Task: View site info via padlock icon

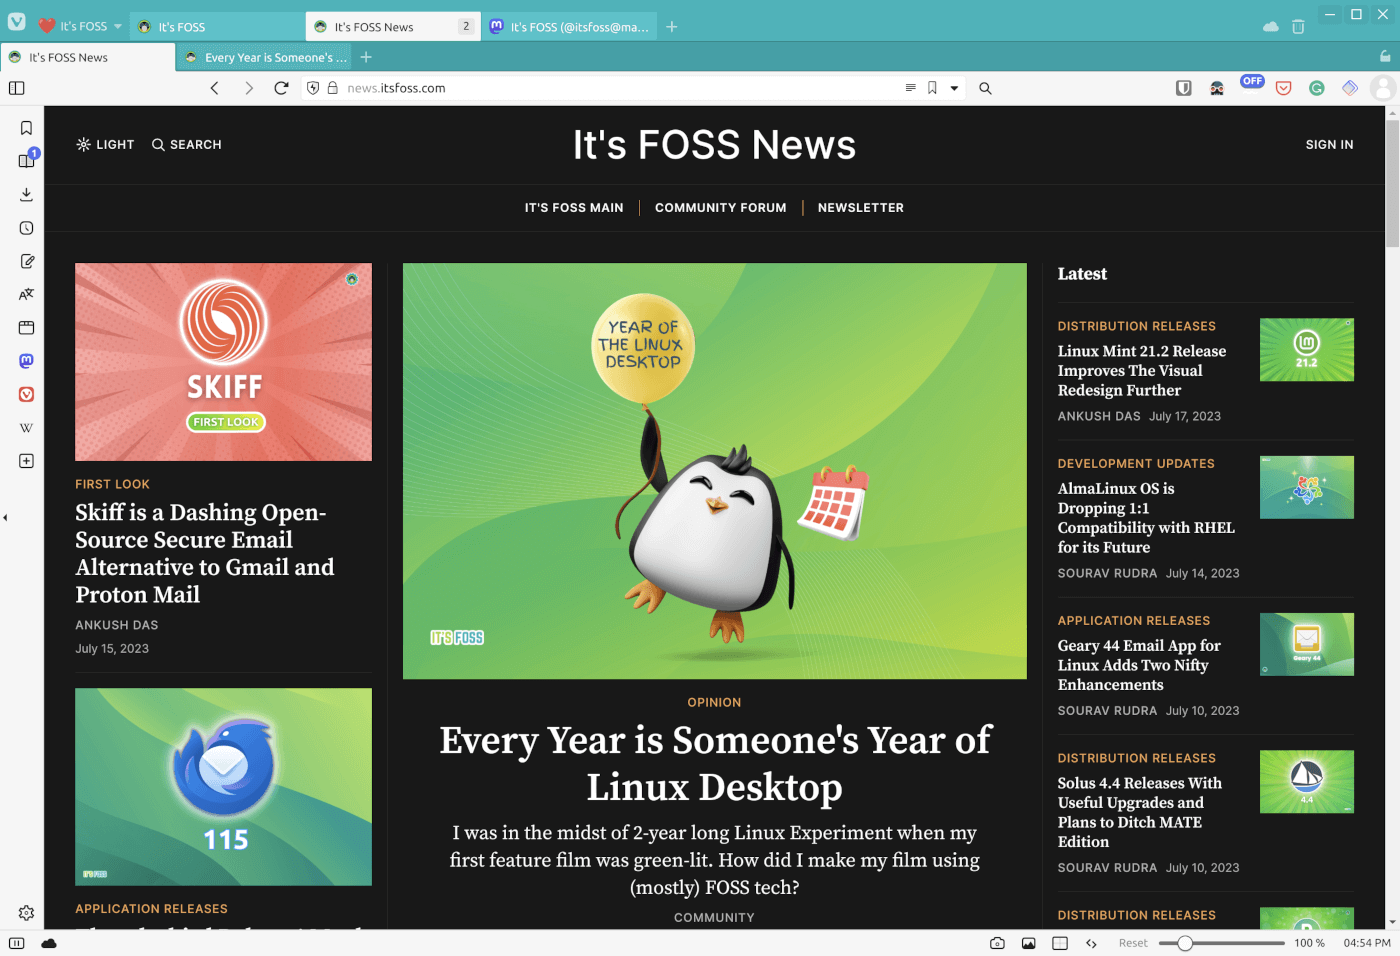Action: point(332,88)
